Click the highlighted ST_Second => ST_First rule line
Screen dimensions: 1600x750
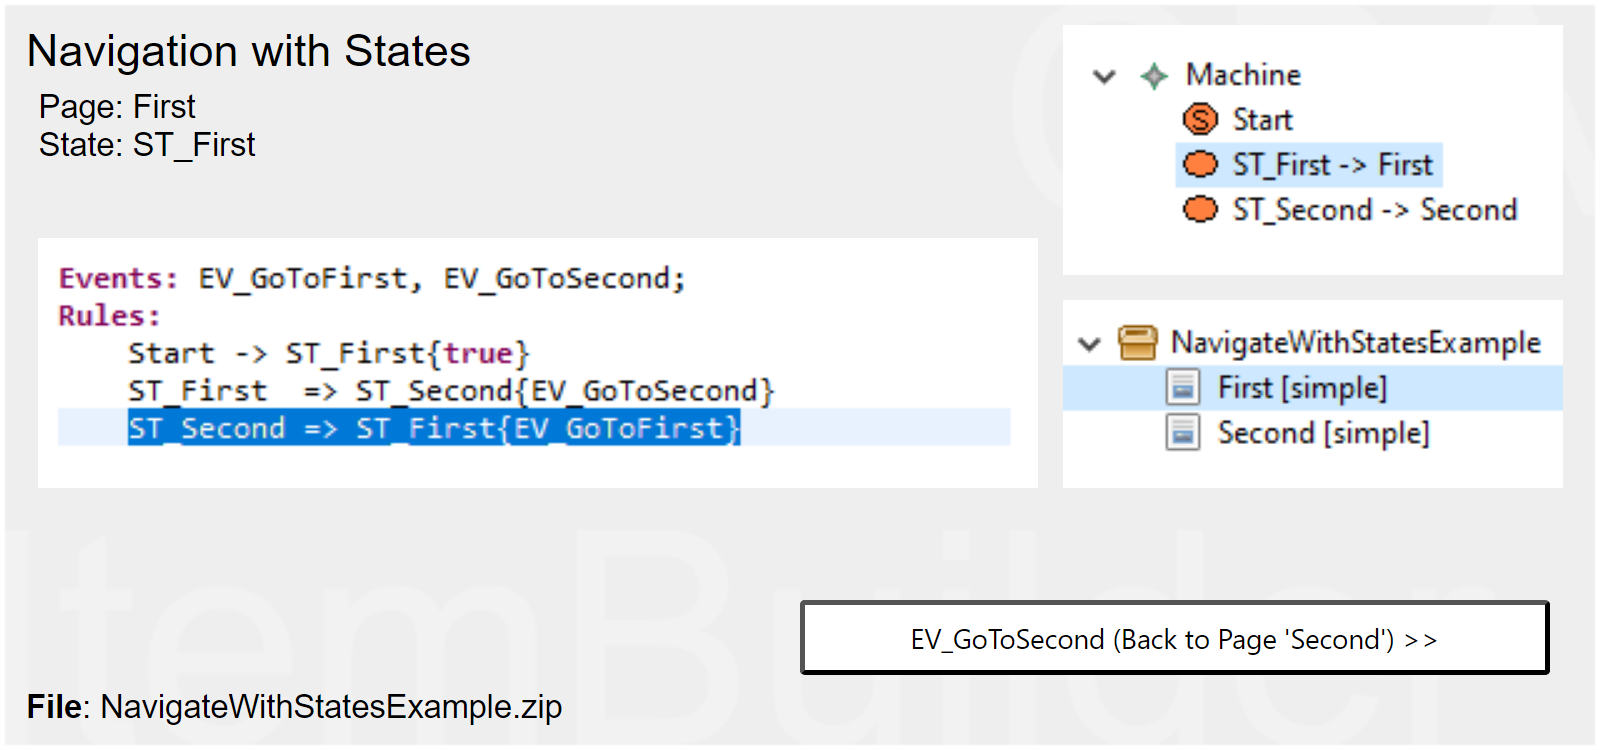point(434,429)
